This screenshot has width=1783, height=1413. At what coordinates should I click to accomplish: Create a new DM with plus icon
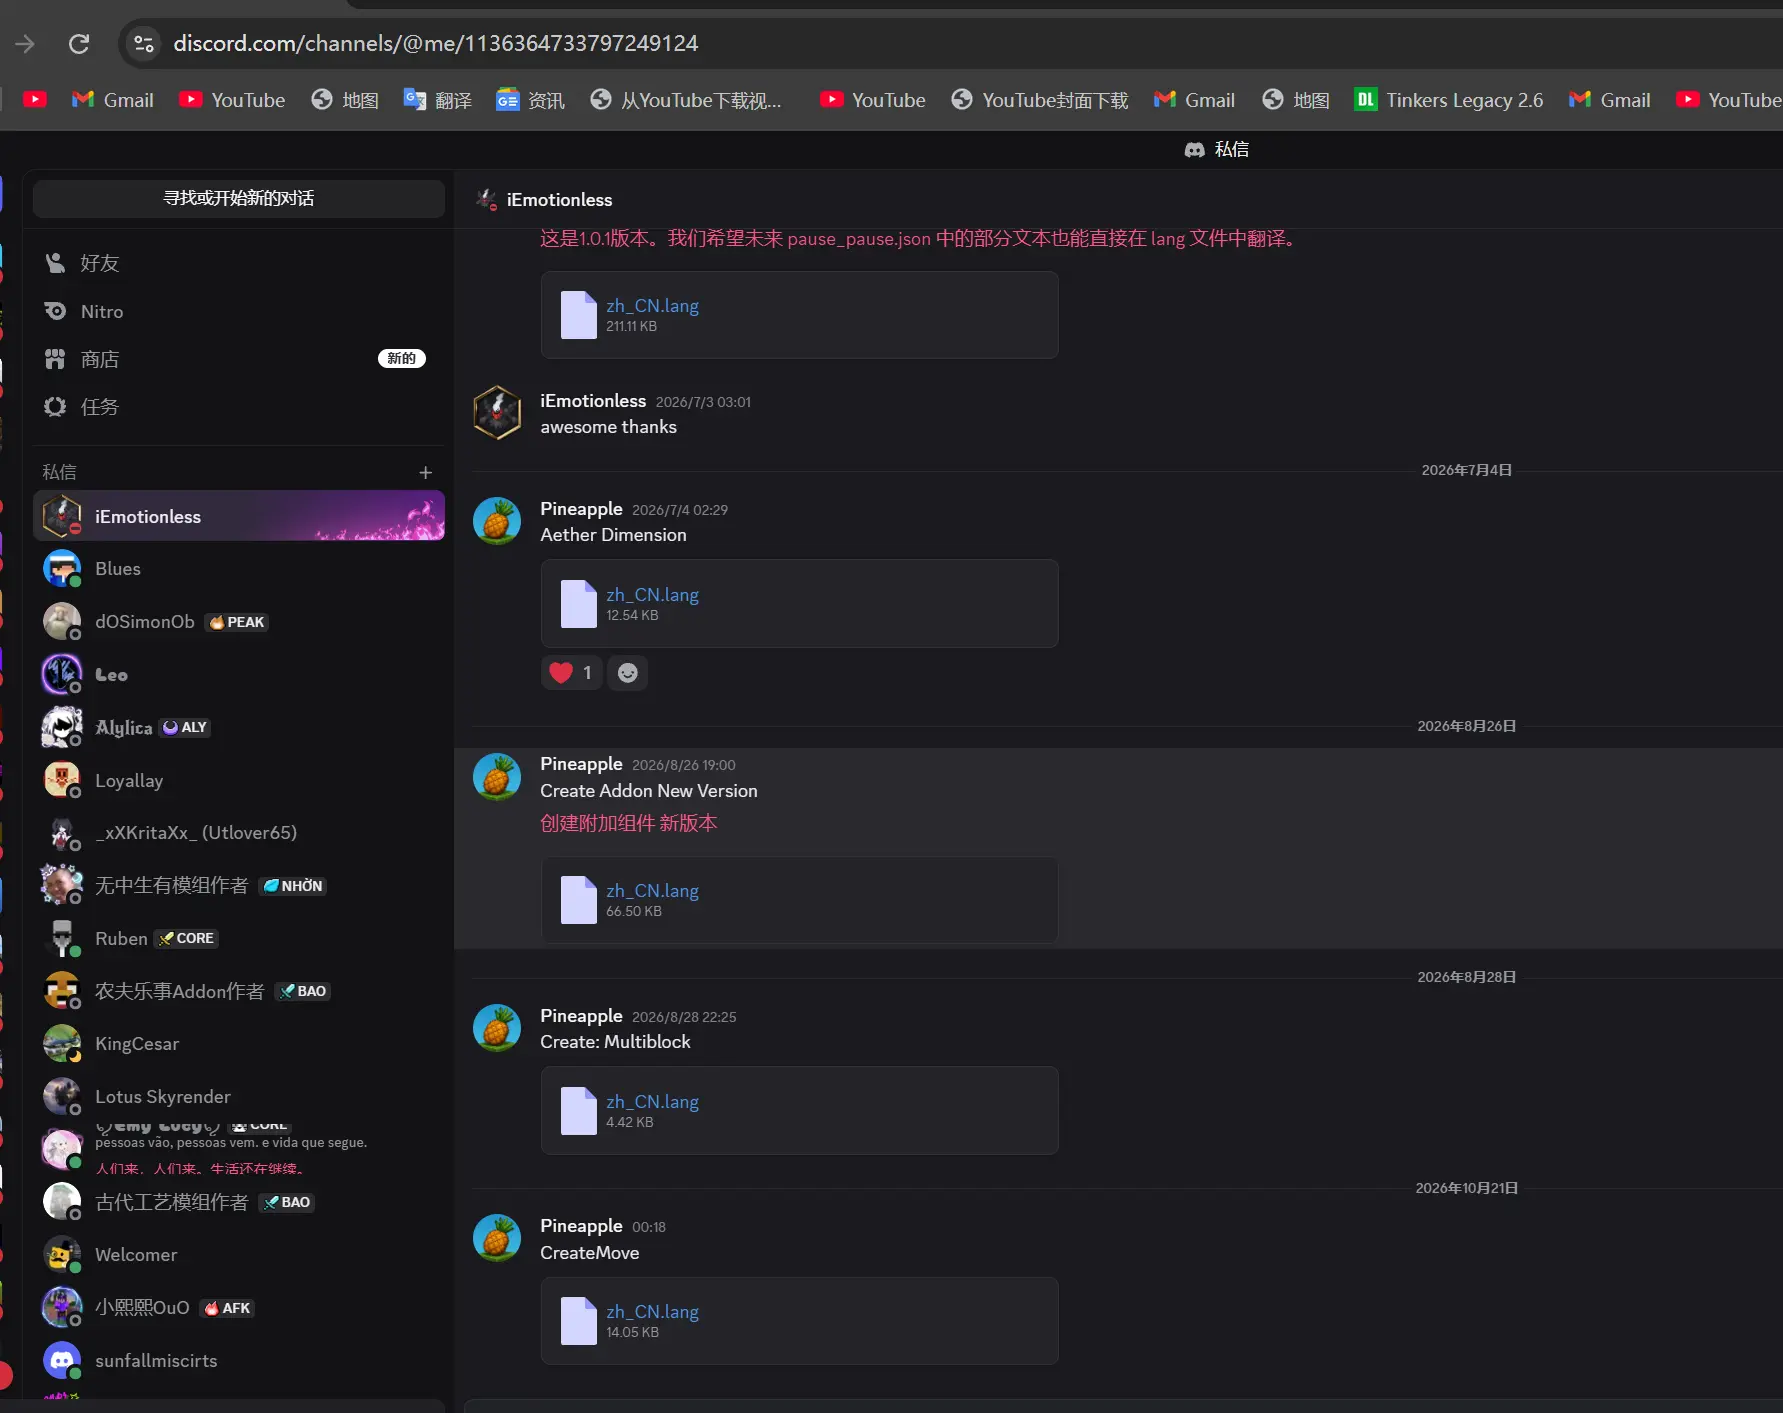click(425, 472)
